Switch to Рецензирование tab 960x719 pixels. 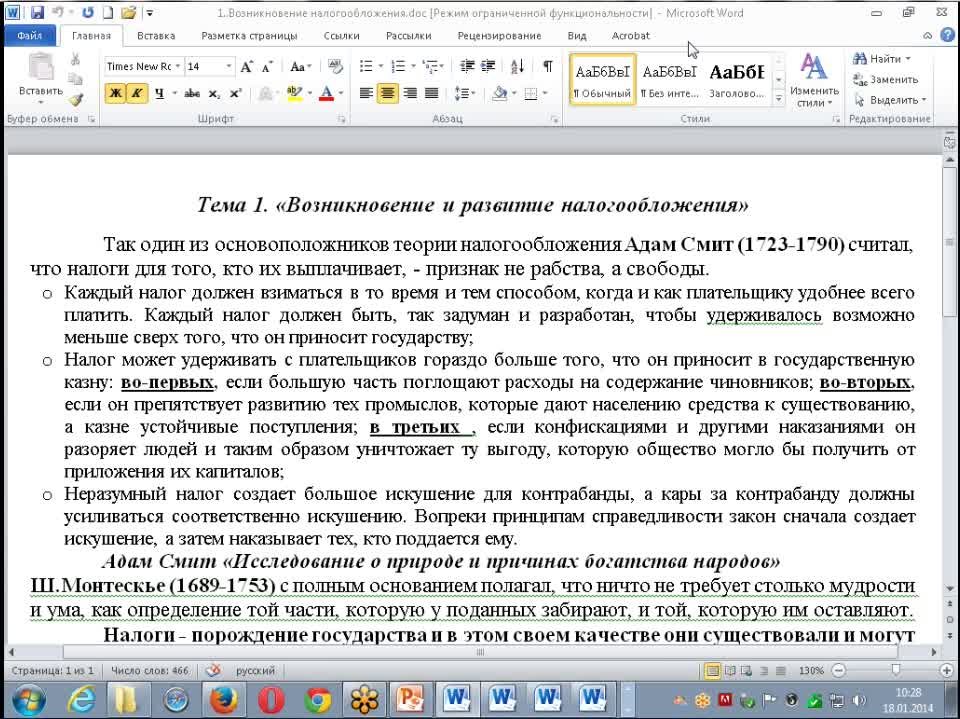(x=499, y=36)
